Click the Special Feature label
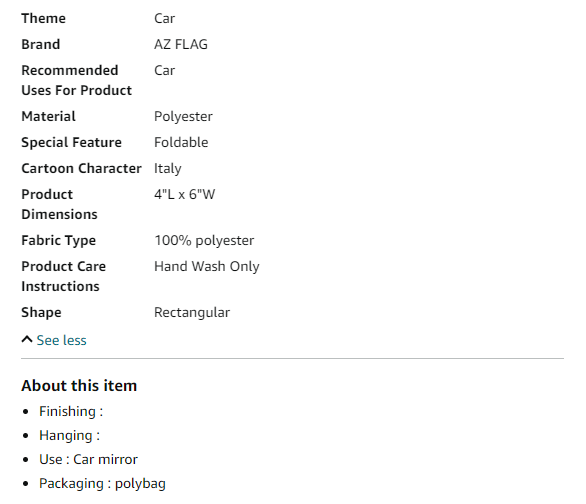The height and width of the screenshot is (504, 586). tap(71, 143)
